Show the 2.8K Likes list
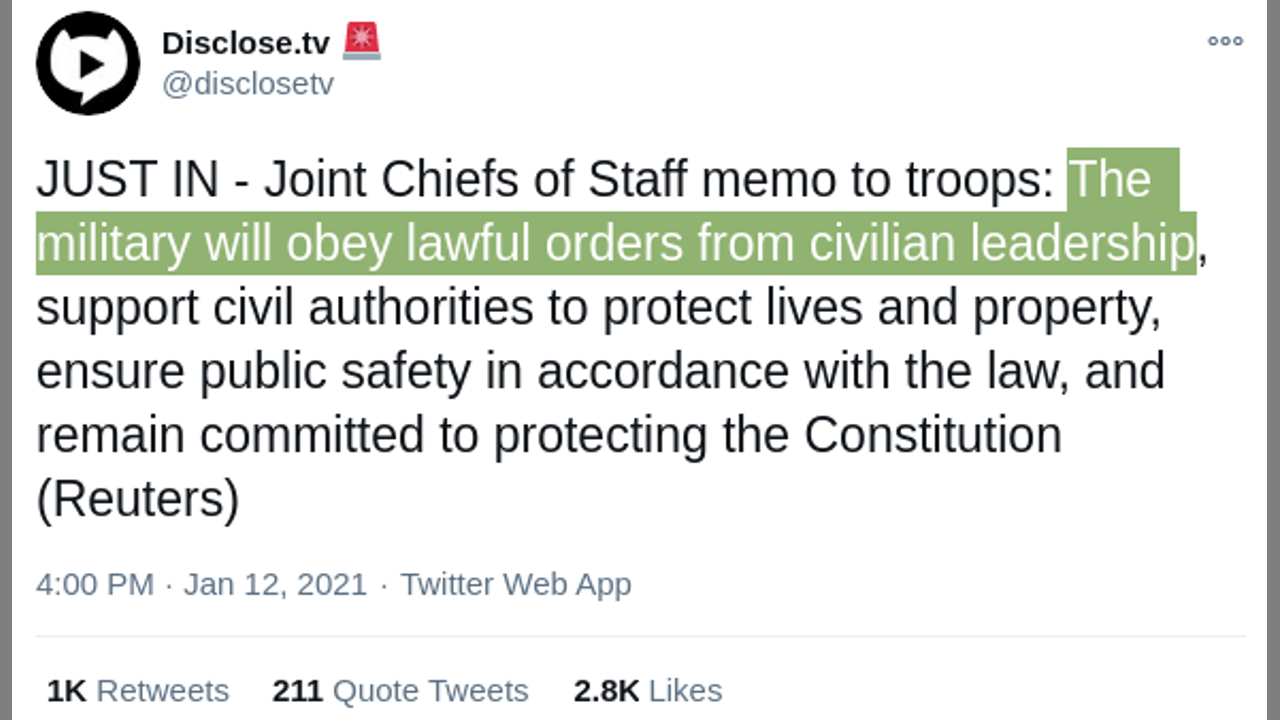 point(647,690)
